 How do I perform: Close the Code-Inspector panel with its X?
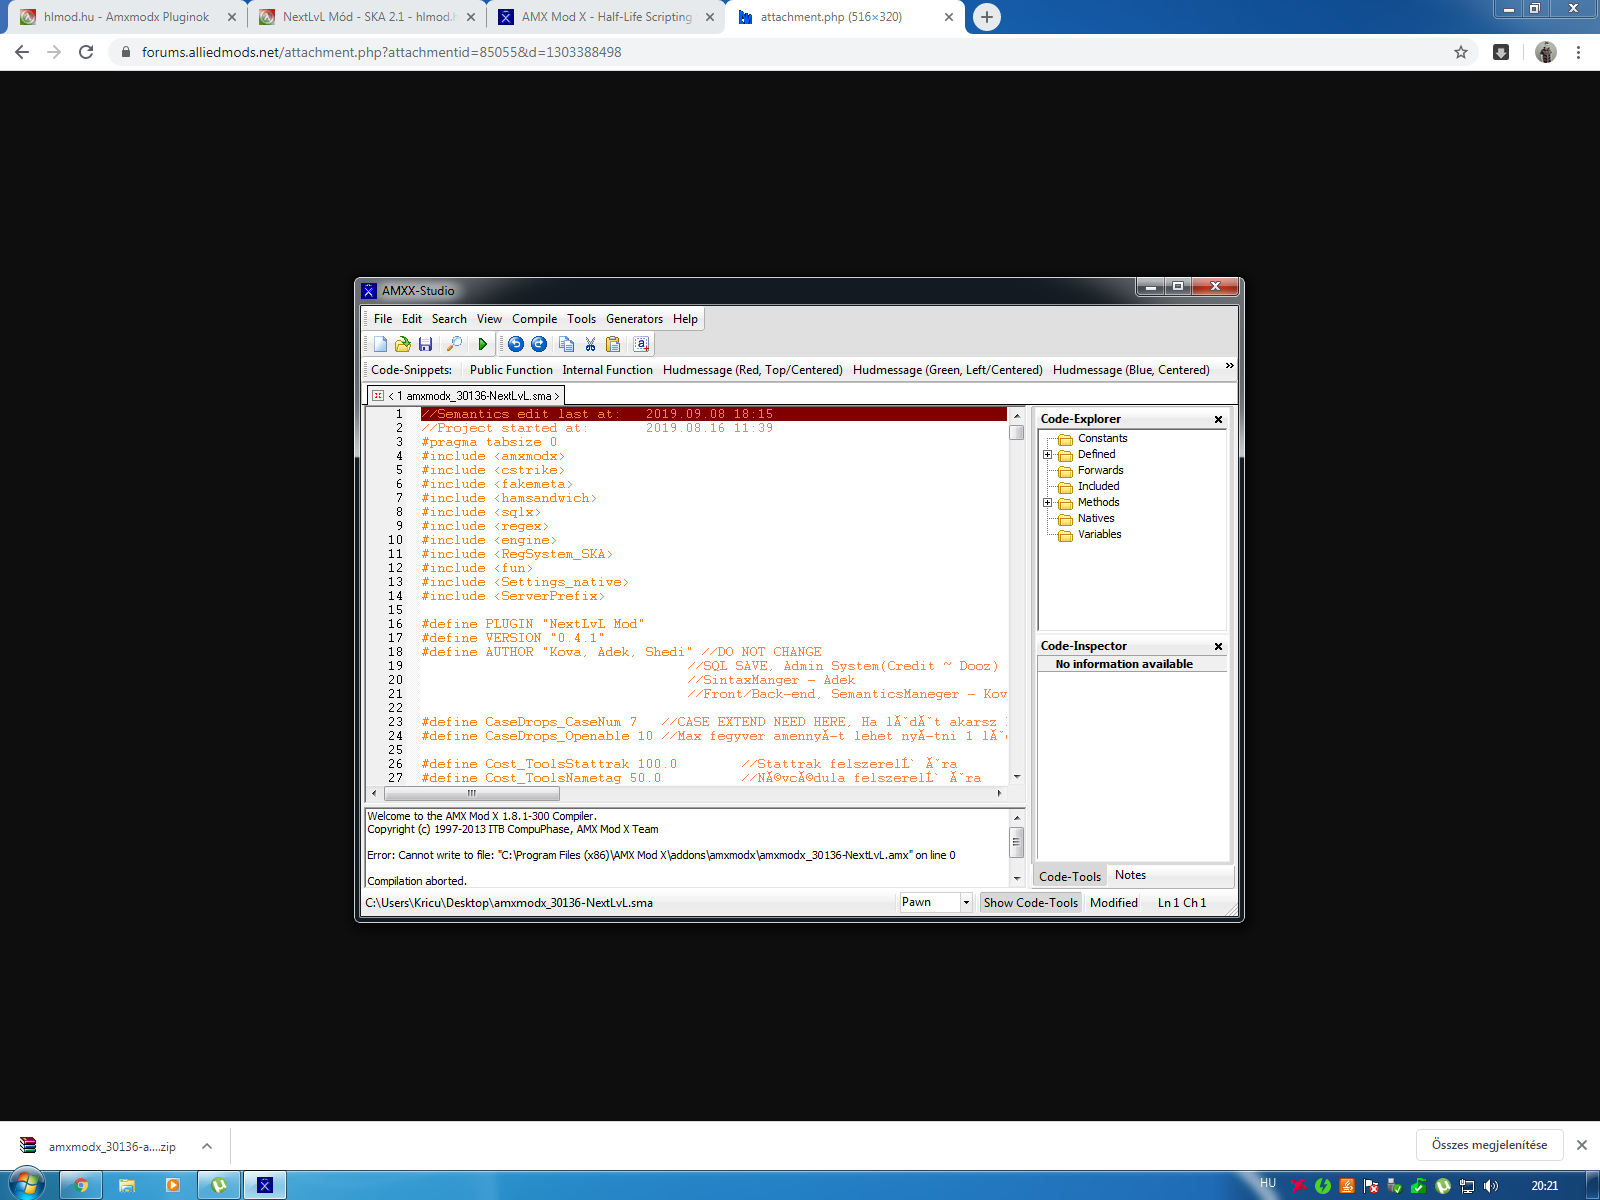click(1218, 646)
